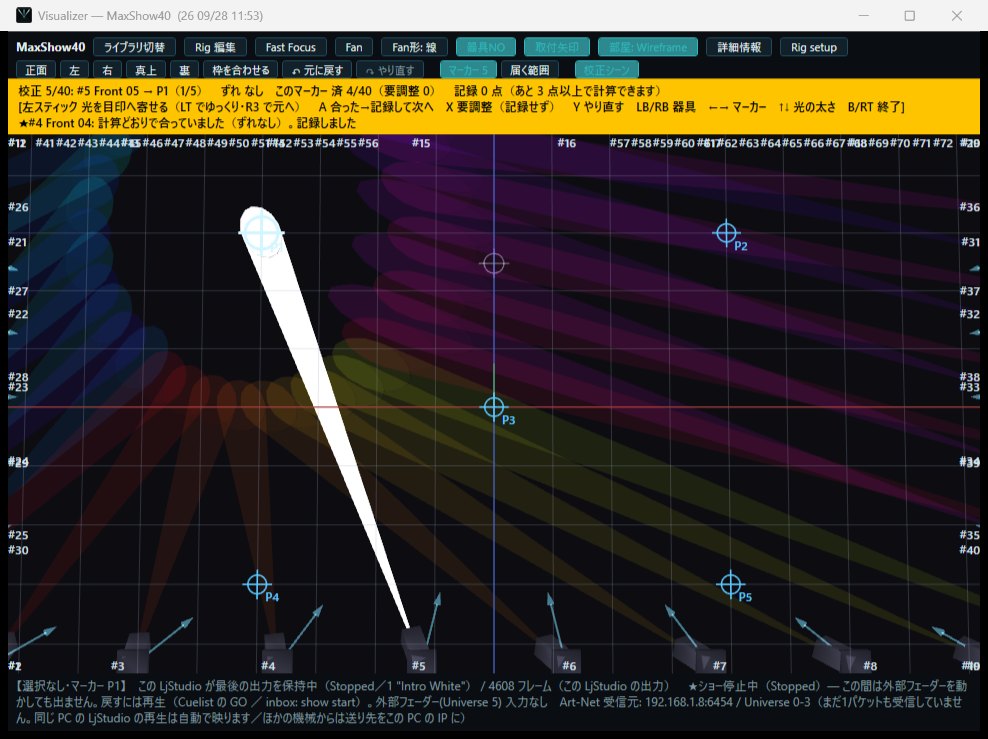This screenshot has width=988, height=739.
Task: Toggle the 届く範囲 reach range display
Action: (529, 70)
